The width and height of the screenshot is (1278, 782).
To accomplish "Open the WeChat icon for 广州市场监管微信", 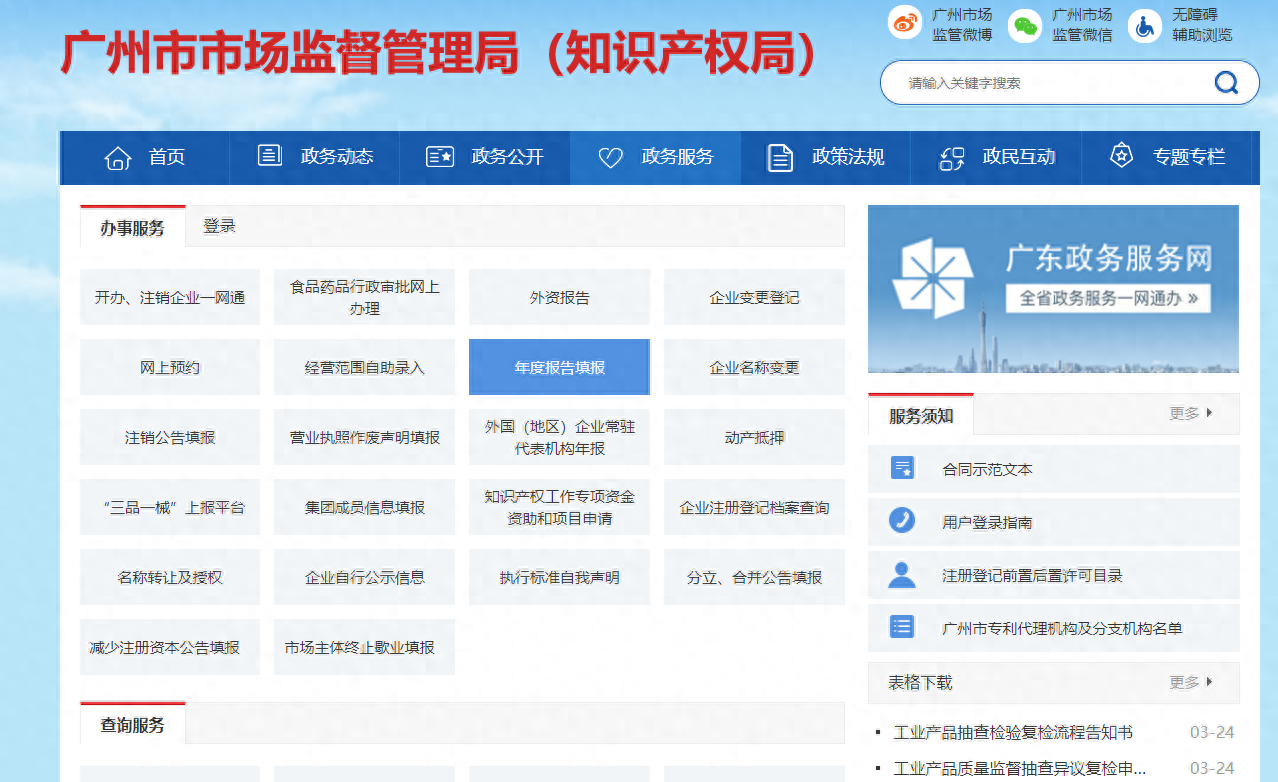I will [1024, 26].
